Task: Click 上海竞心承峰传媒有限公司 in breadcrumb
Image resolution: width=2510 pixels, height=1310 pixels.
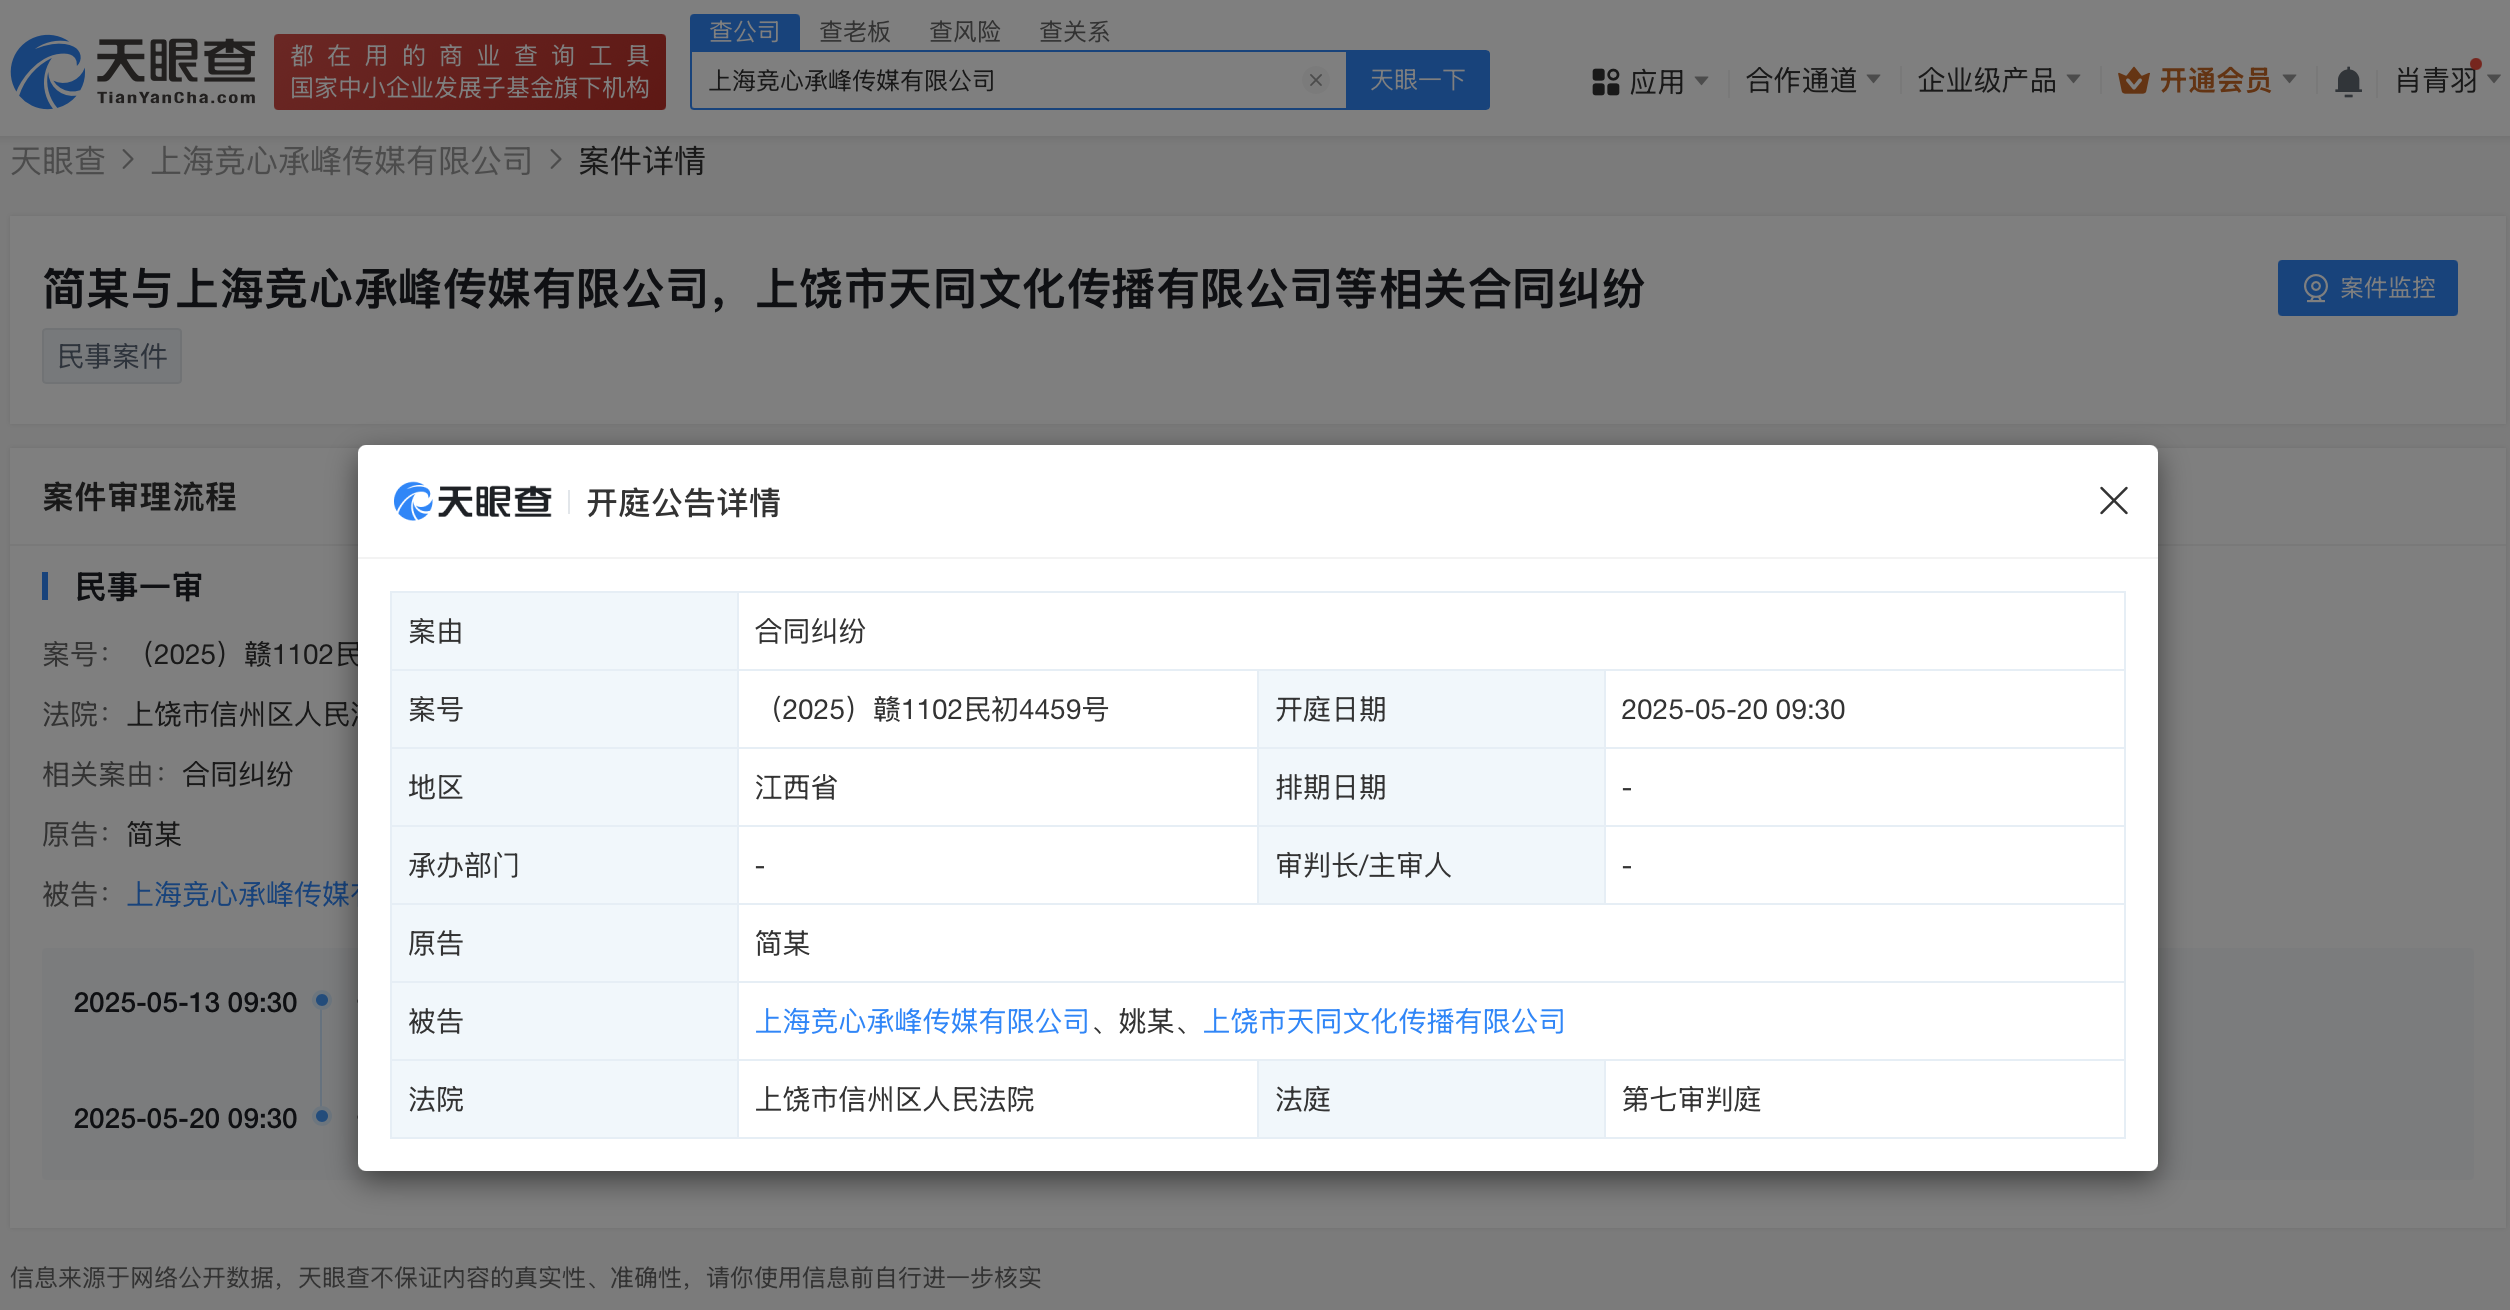Action: (x=341, y=161)
